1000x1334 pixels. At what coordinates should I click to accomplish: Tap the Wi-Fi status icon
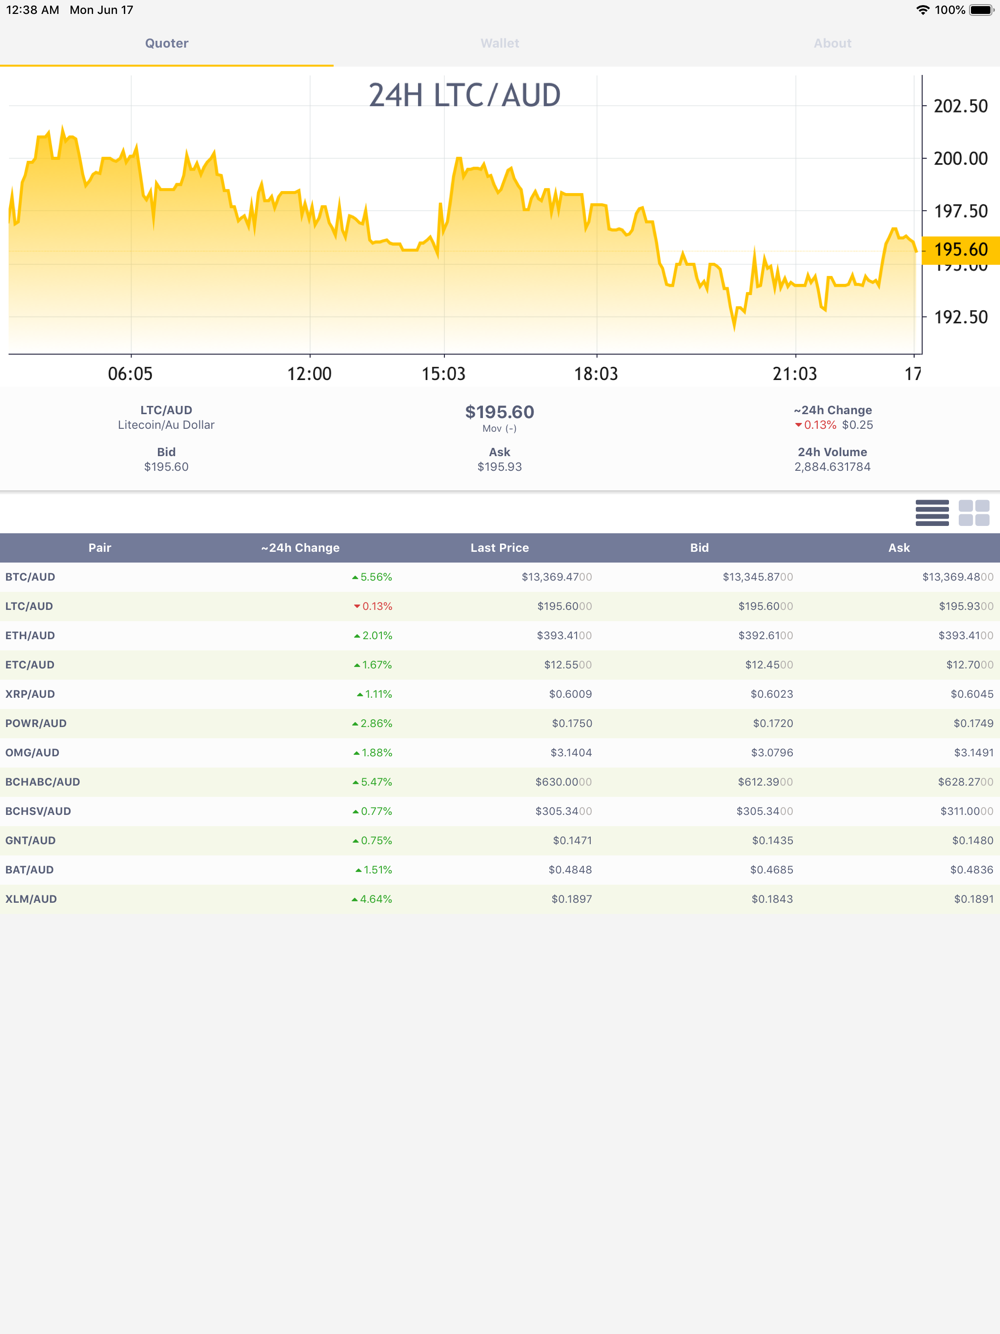coord(922,10)
